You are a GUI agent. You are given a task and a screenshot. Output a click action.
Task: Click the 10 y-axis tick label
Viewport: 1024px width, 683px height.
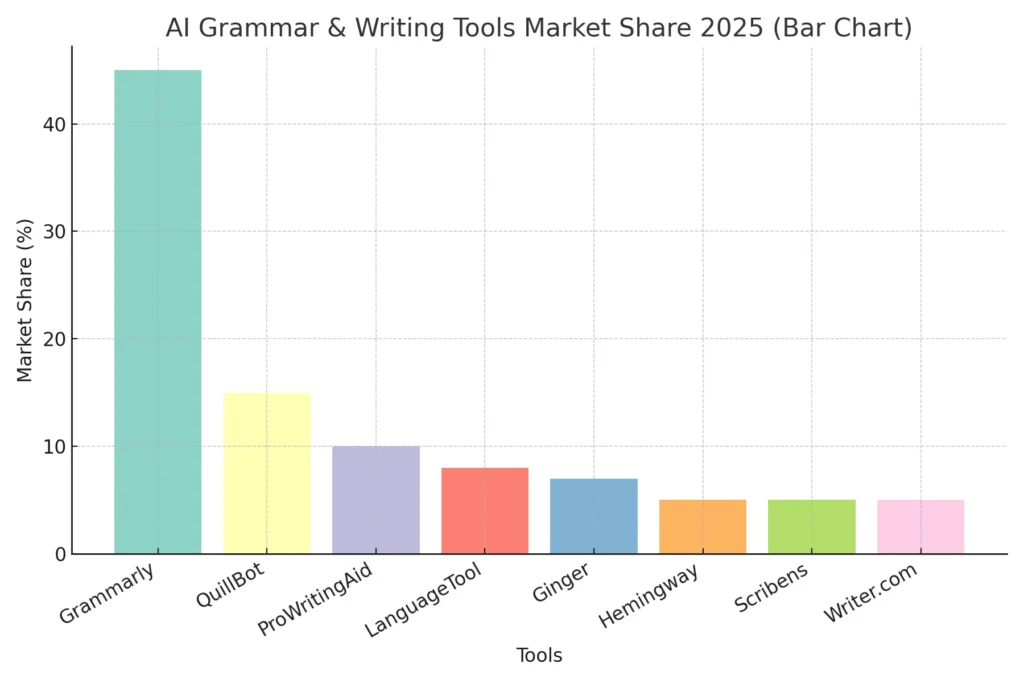click(x=55, y=447)
